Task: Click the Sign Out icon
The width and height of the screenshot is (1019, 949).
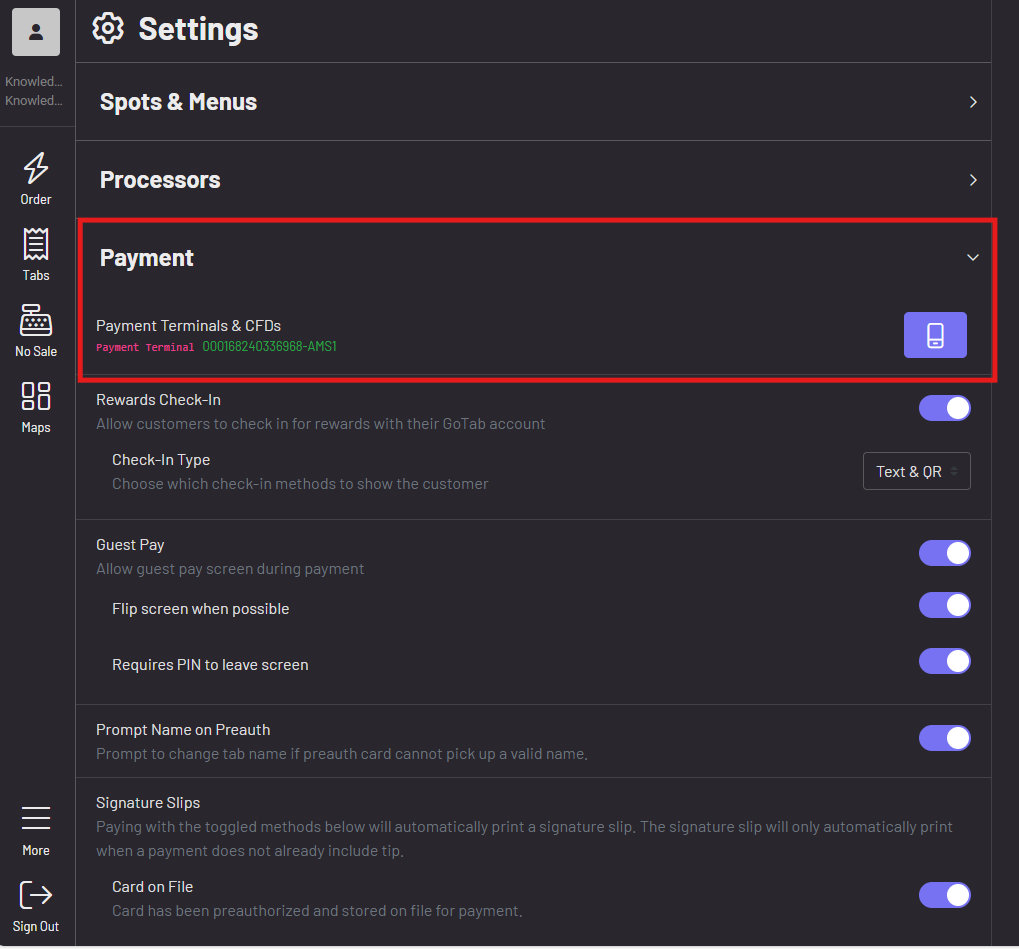Action: [36, 895]
